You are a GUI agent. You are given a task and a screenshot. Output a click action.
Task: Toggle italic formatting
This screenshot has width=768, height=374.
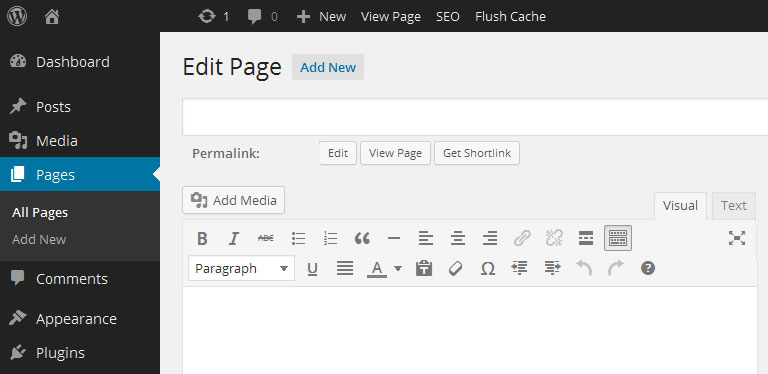(x=234, y=238)
